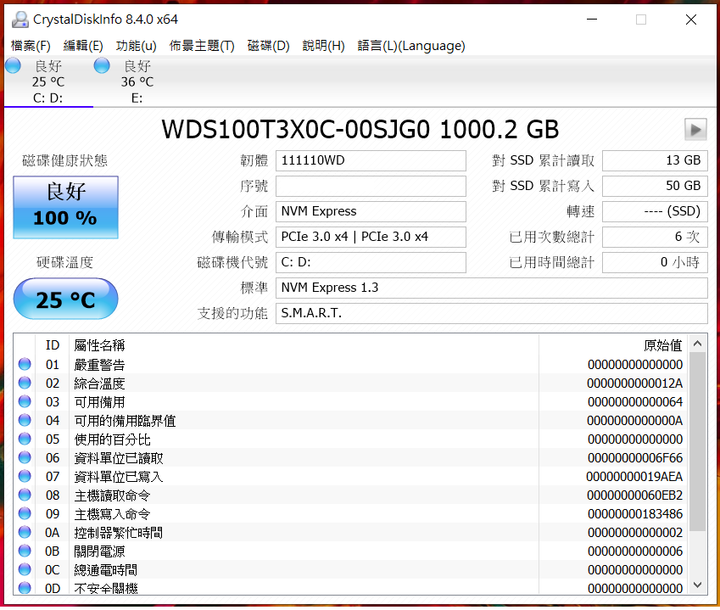Click the 25 °C temperature button
Screen dimensions: 720x610
pyautogui.click(x=66, y=299)
